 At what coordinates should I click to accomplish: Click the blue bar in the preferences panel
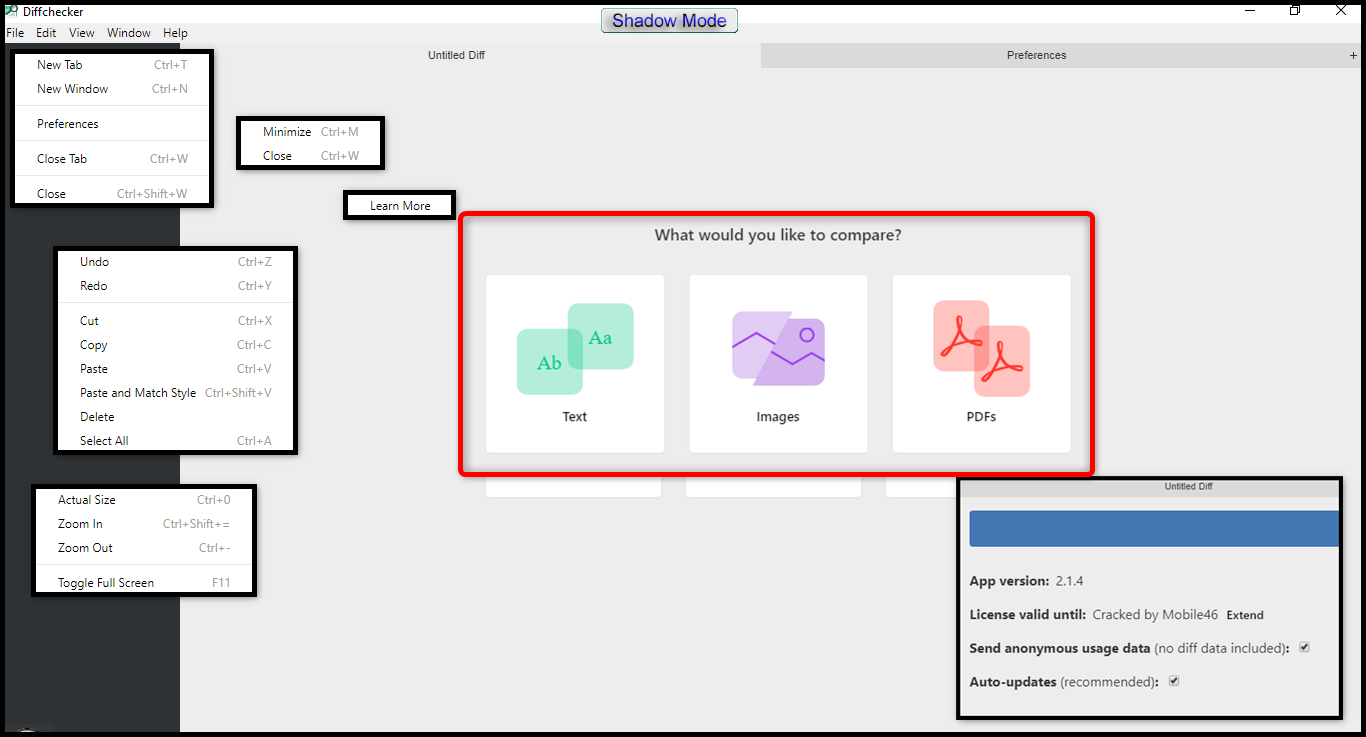[1154, 529]
